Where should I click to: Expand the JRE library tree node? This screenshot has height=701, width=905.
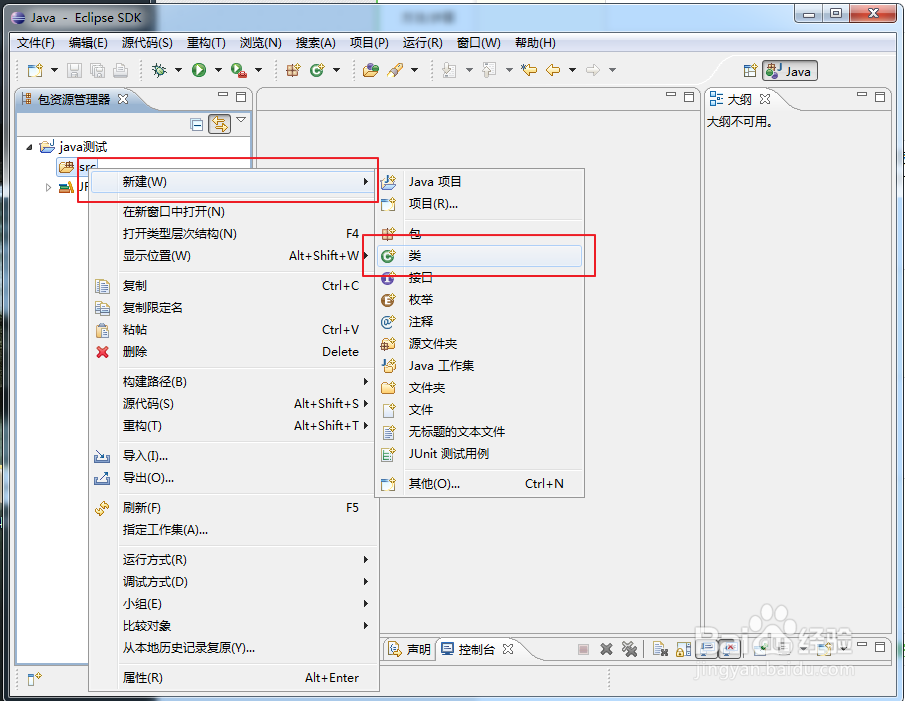pos(48,187)
